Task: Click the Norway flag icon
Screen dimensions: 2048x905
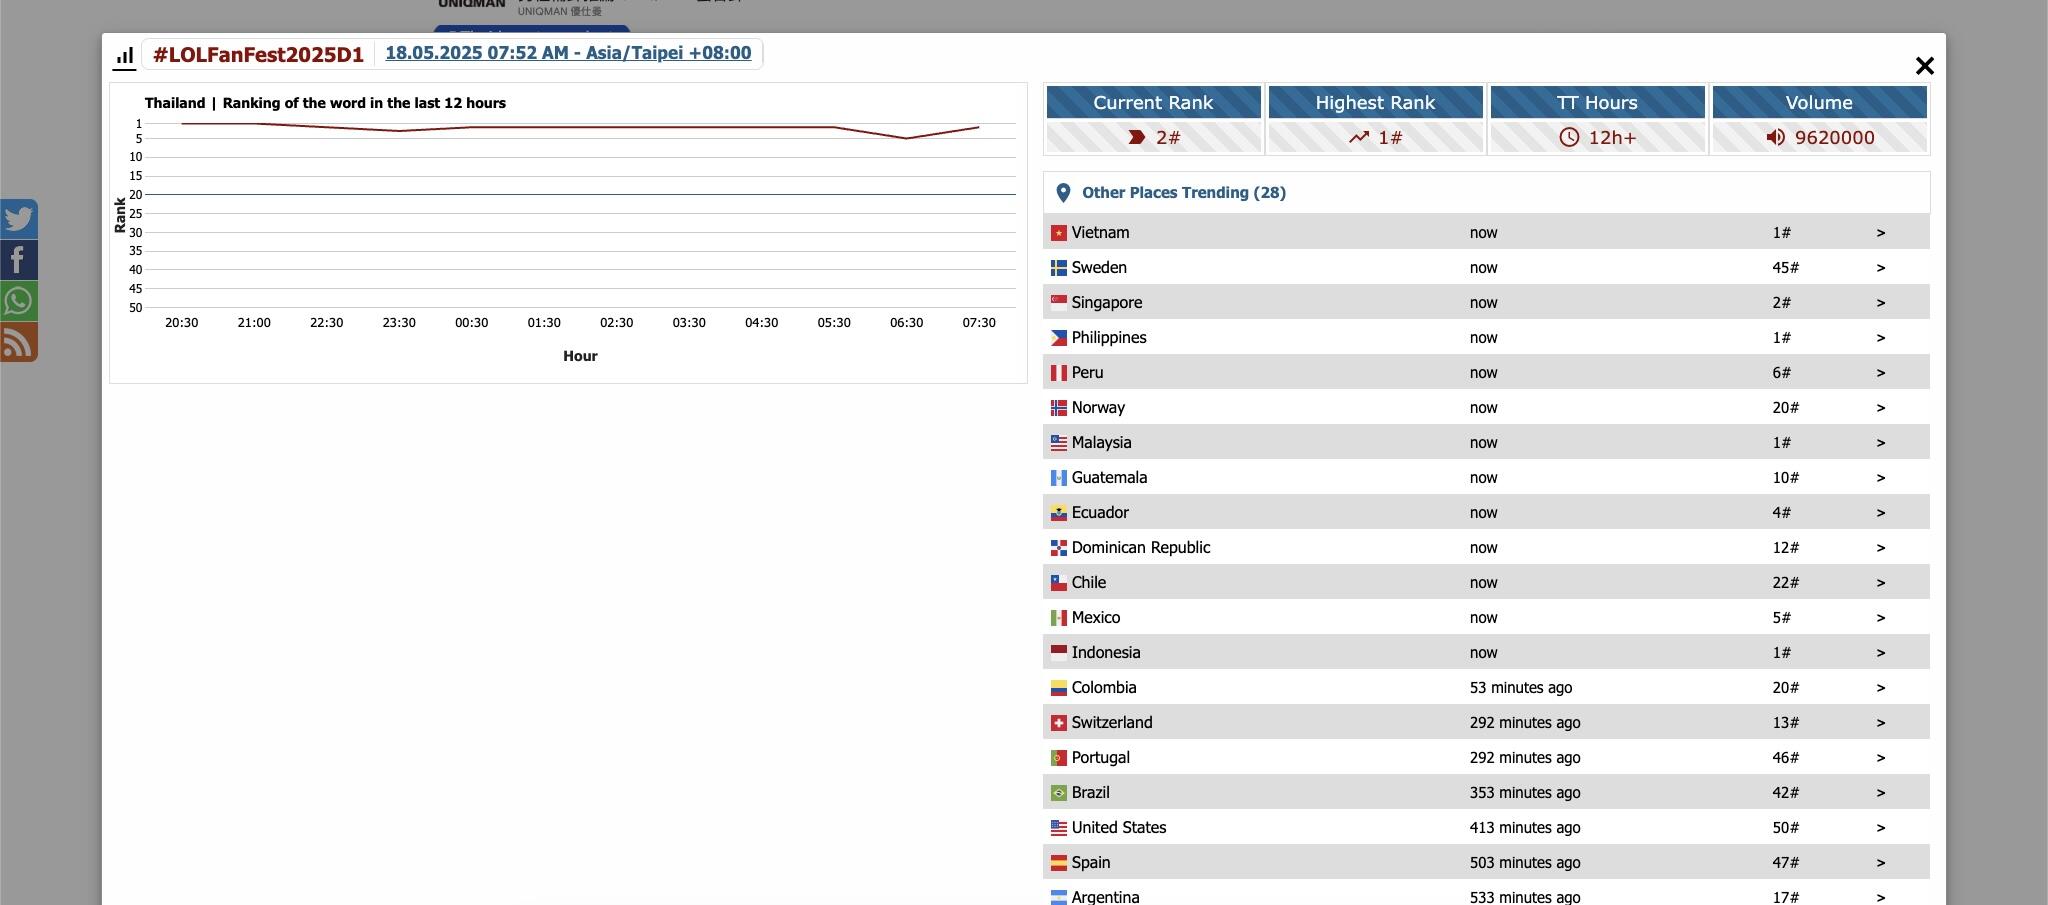Action: pyautogui.click(x=1059, y=408)
